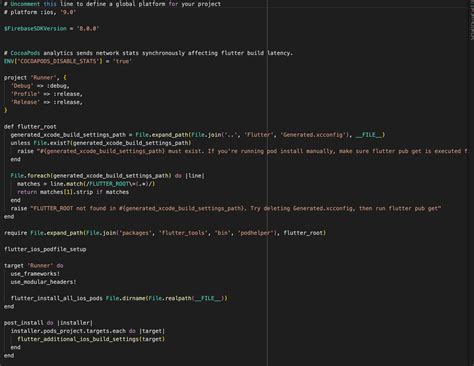Click the "flutter_ios_podfile_setup" line

pos(45,249)
